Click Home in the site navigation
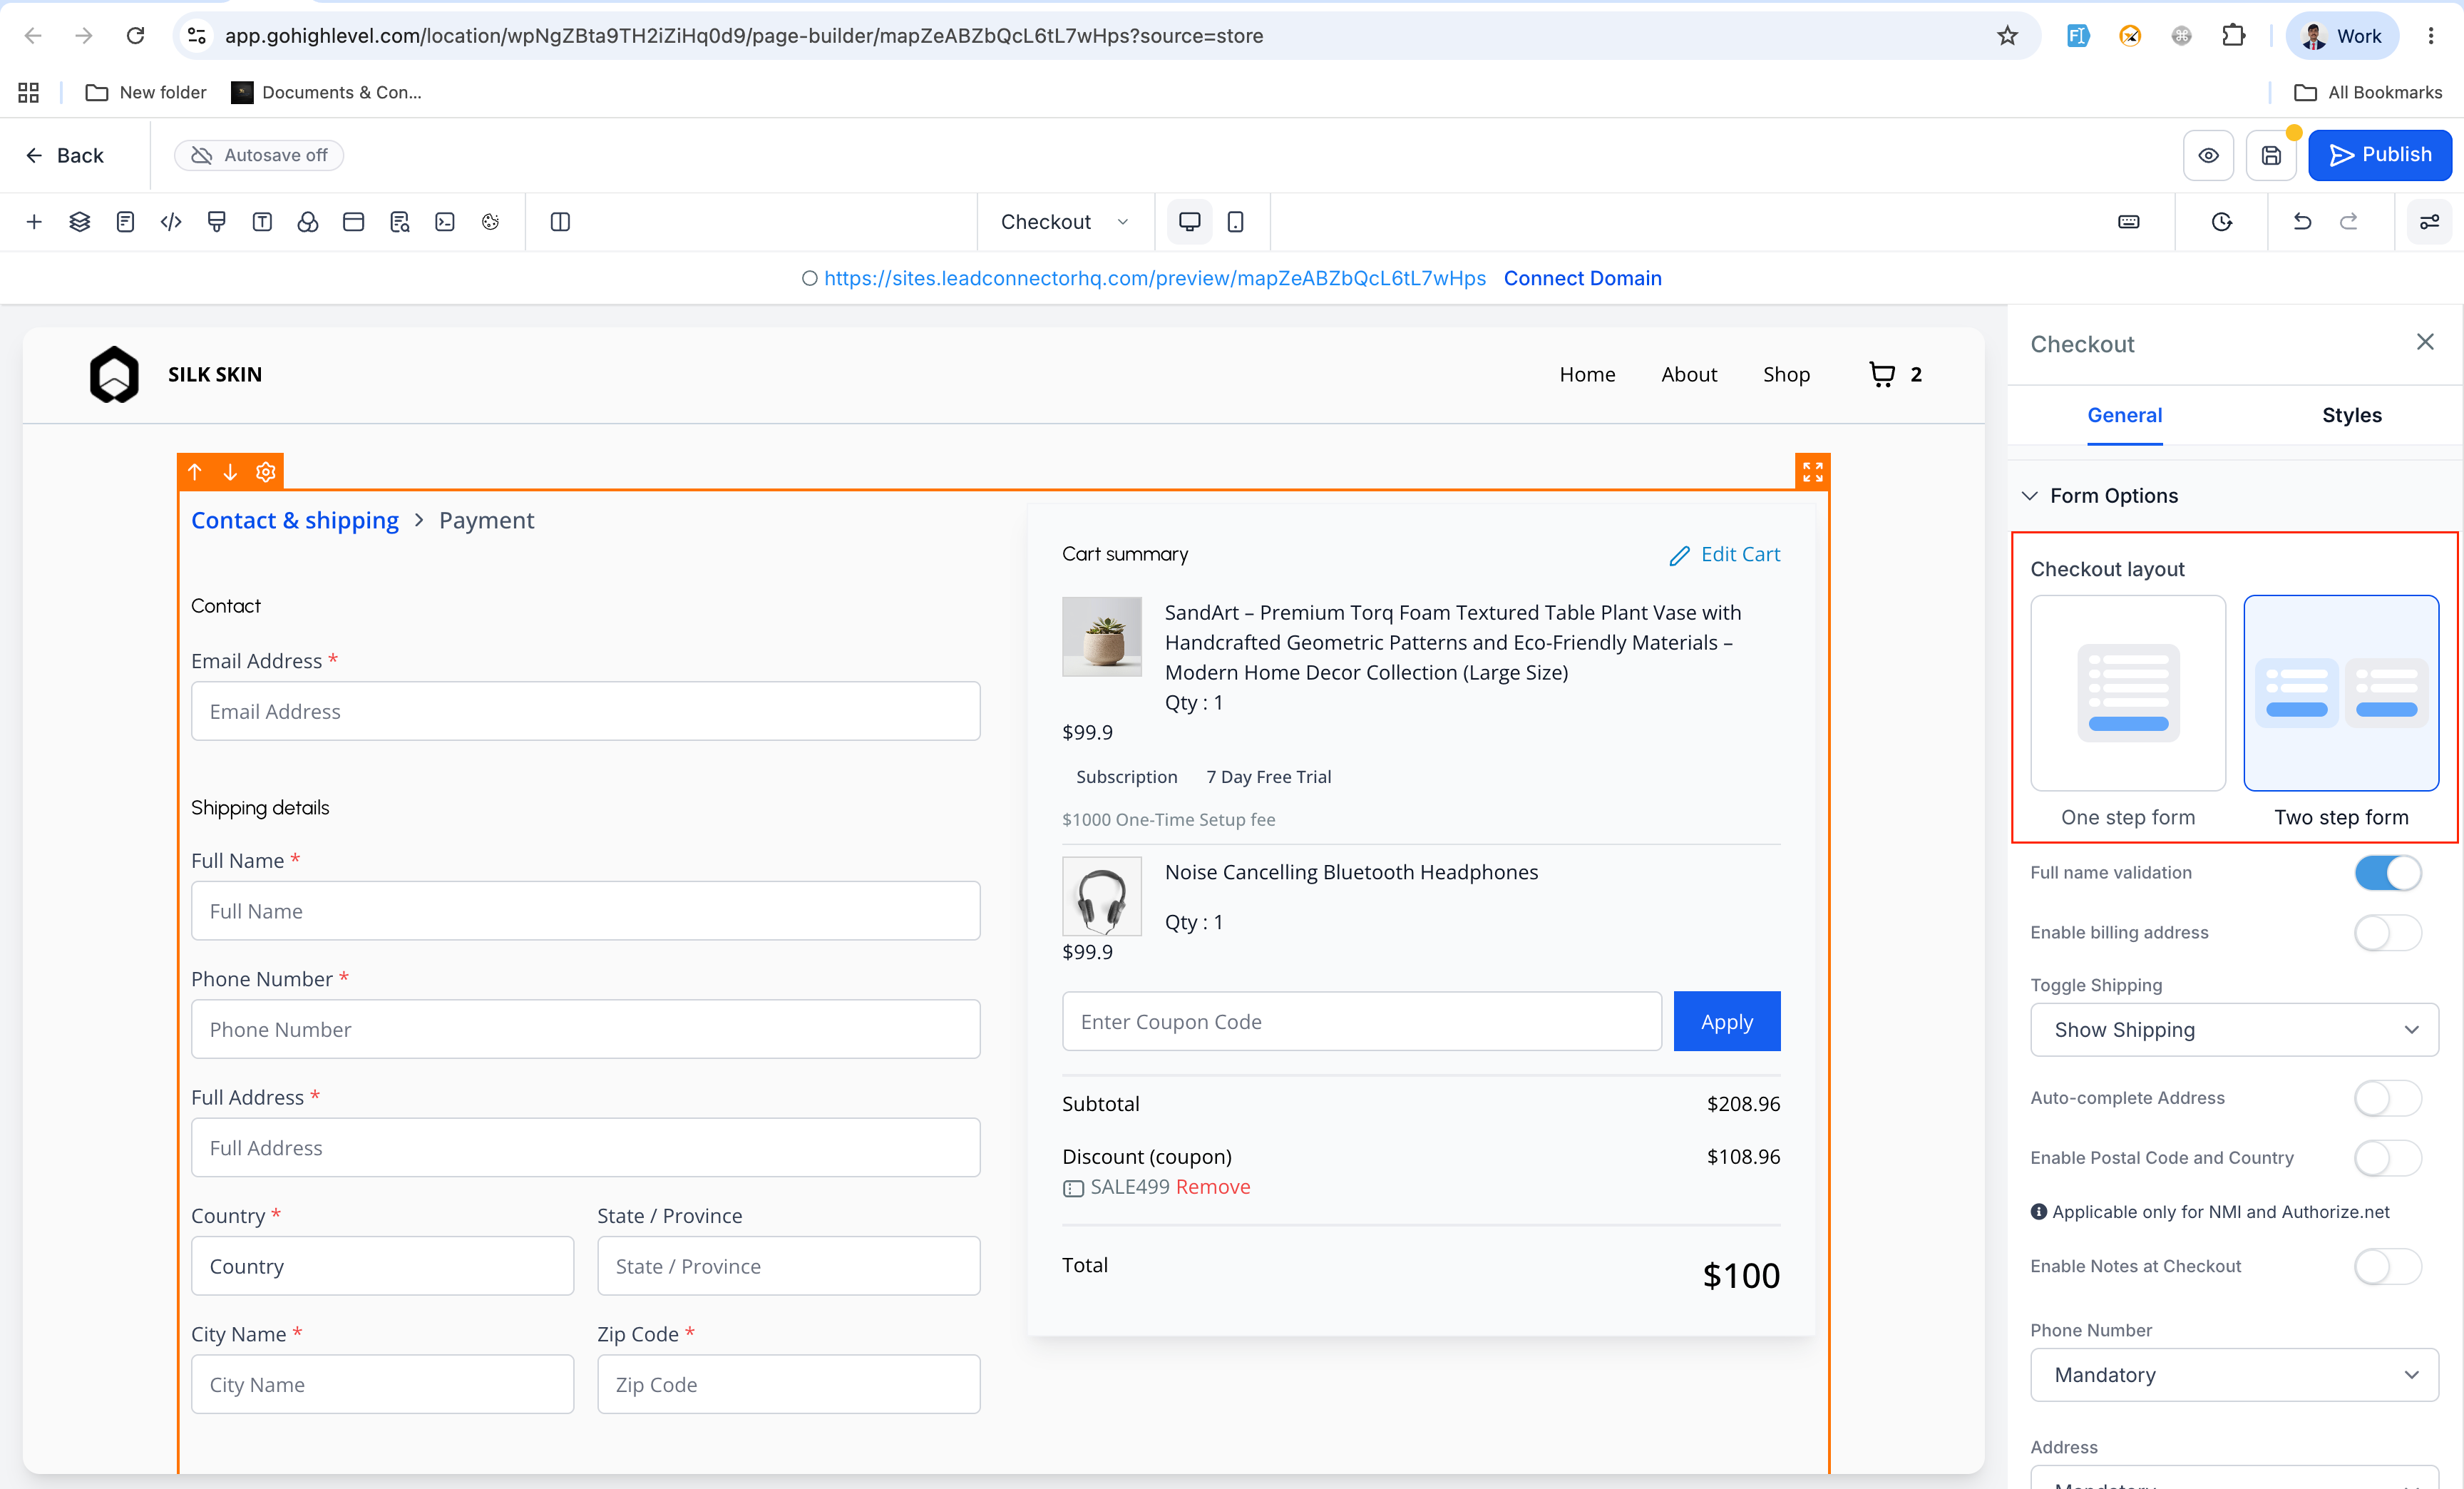This screenshot has height=1489, width=2464. click(x=1587, y=374)
